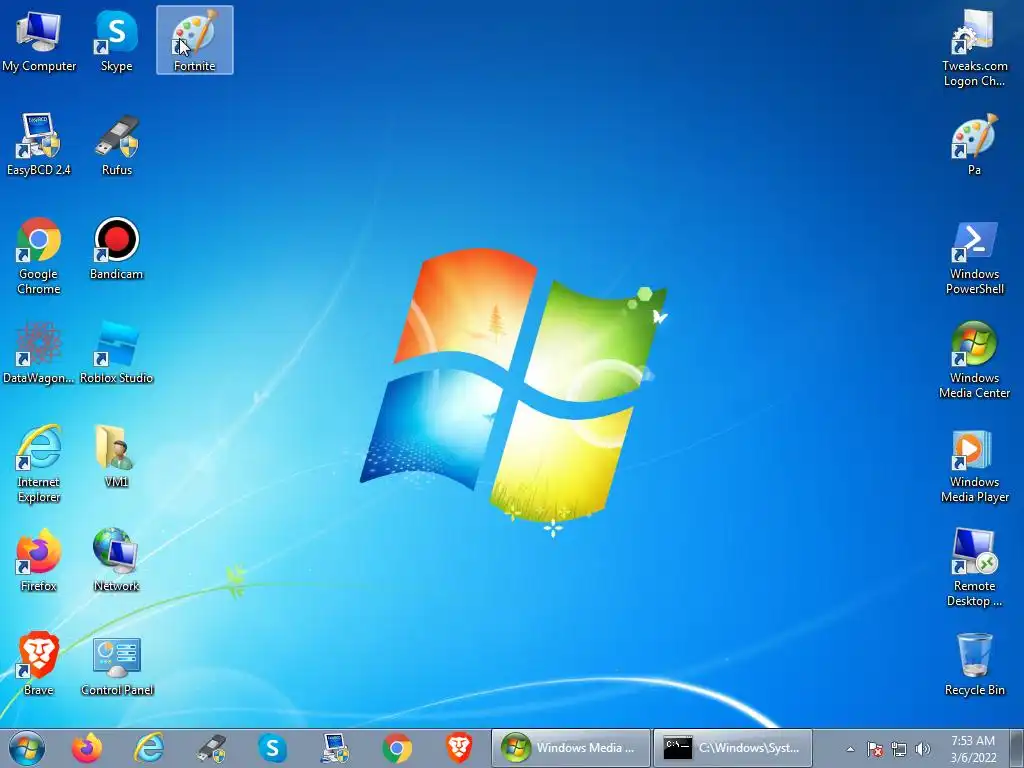Screen dimensions: 1024x768
Task: Select the Fortnite desktop shortcut
Action: 195,40
